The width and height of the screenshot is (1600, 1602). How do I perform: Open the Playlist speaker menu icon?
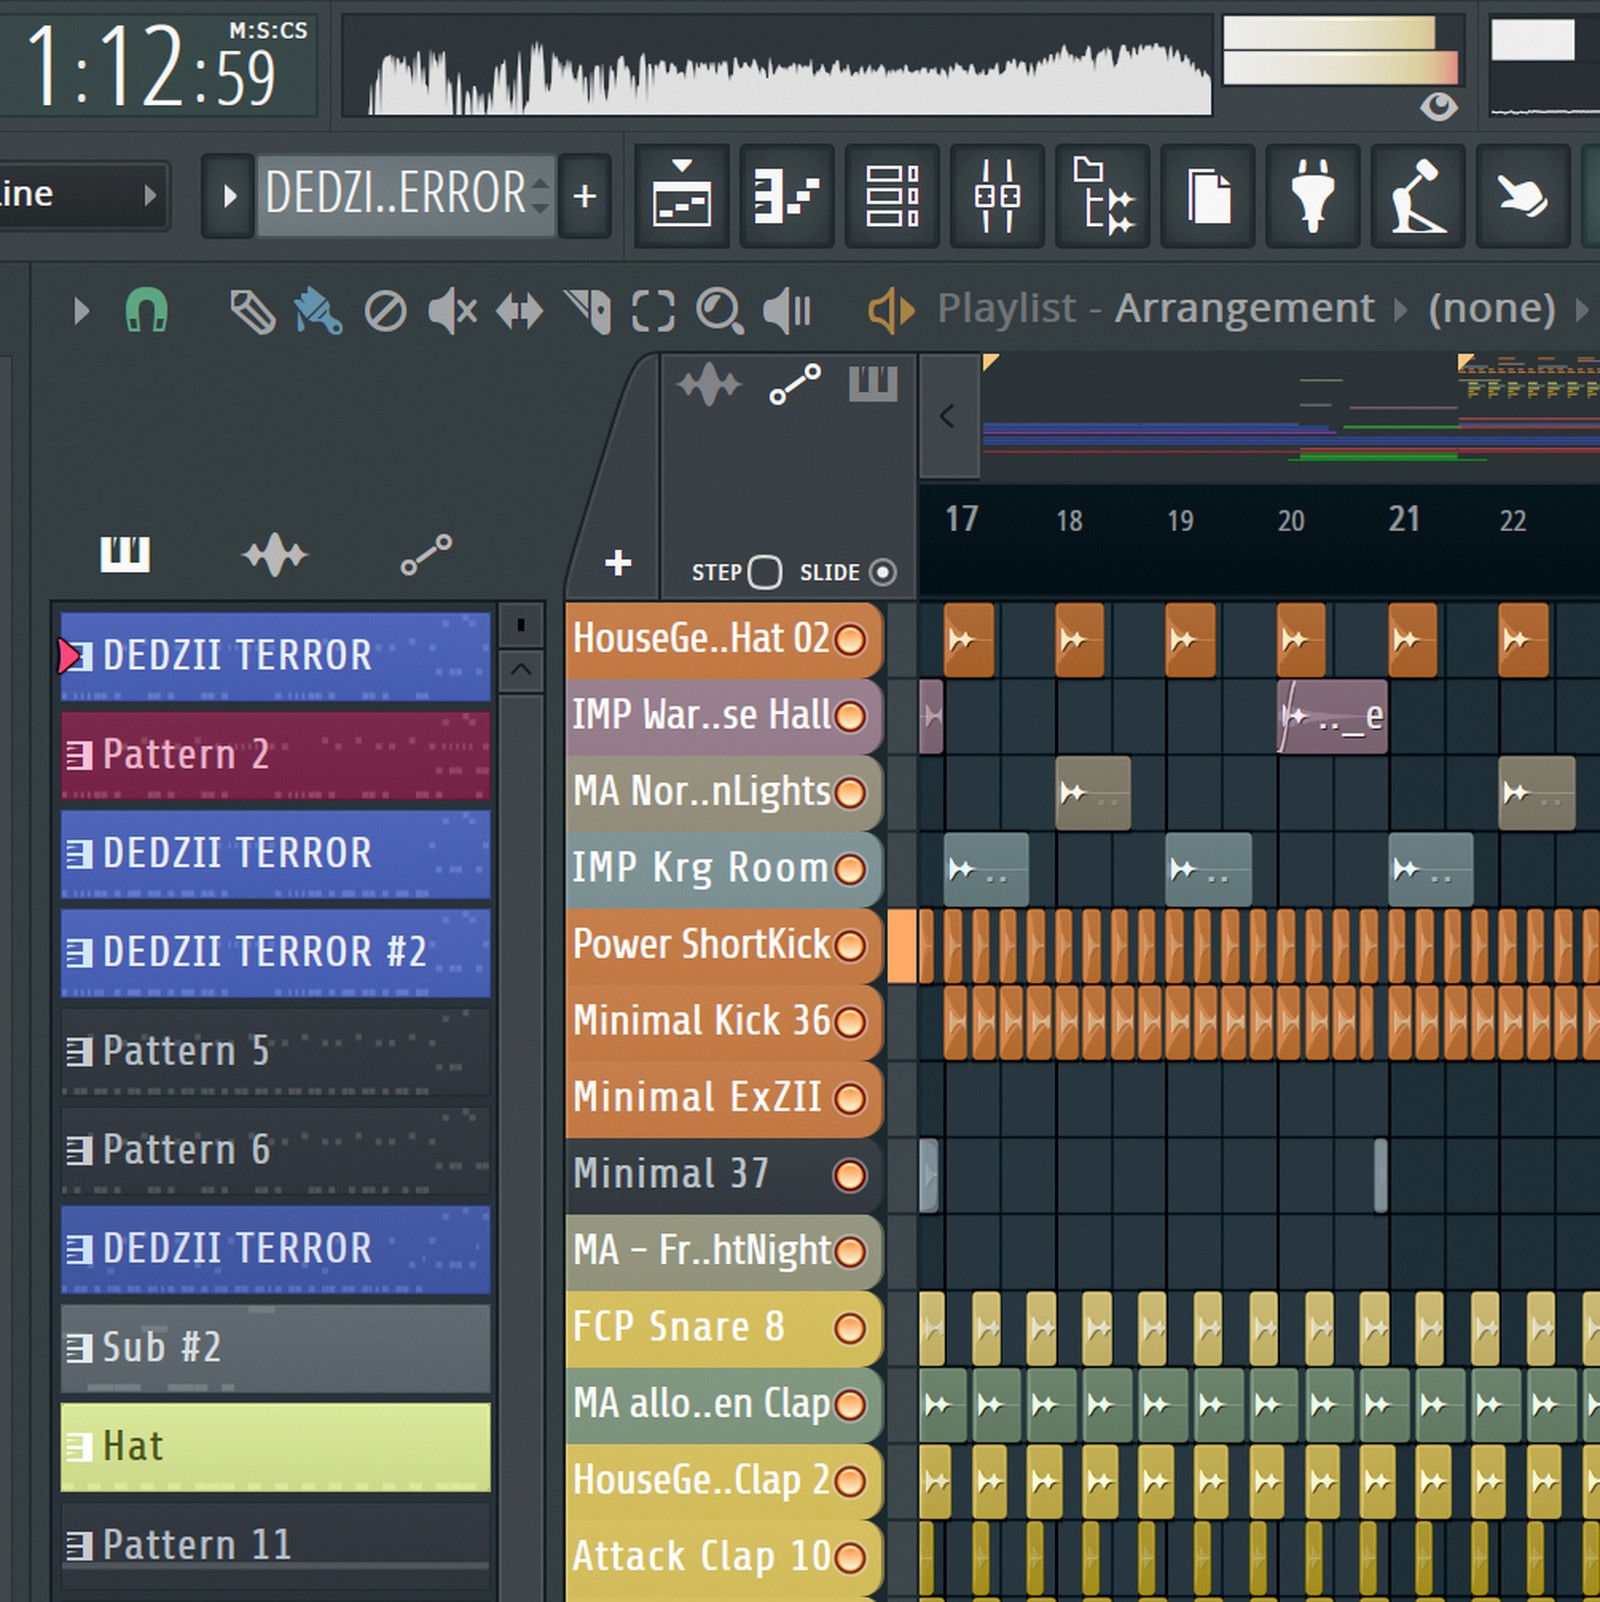pyautogui.click(x=890, y=310)
